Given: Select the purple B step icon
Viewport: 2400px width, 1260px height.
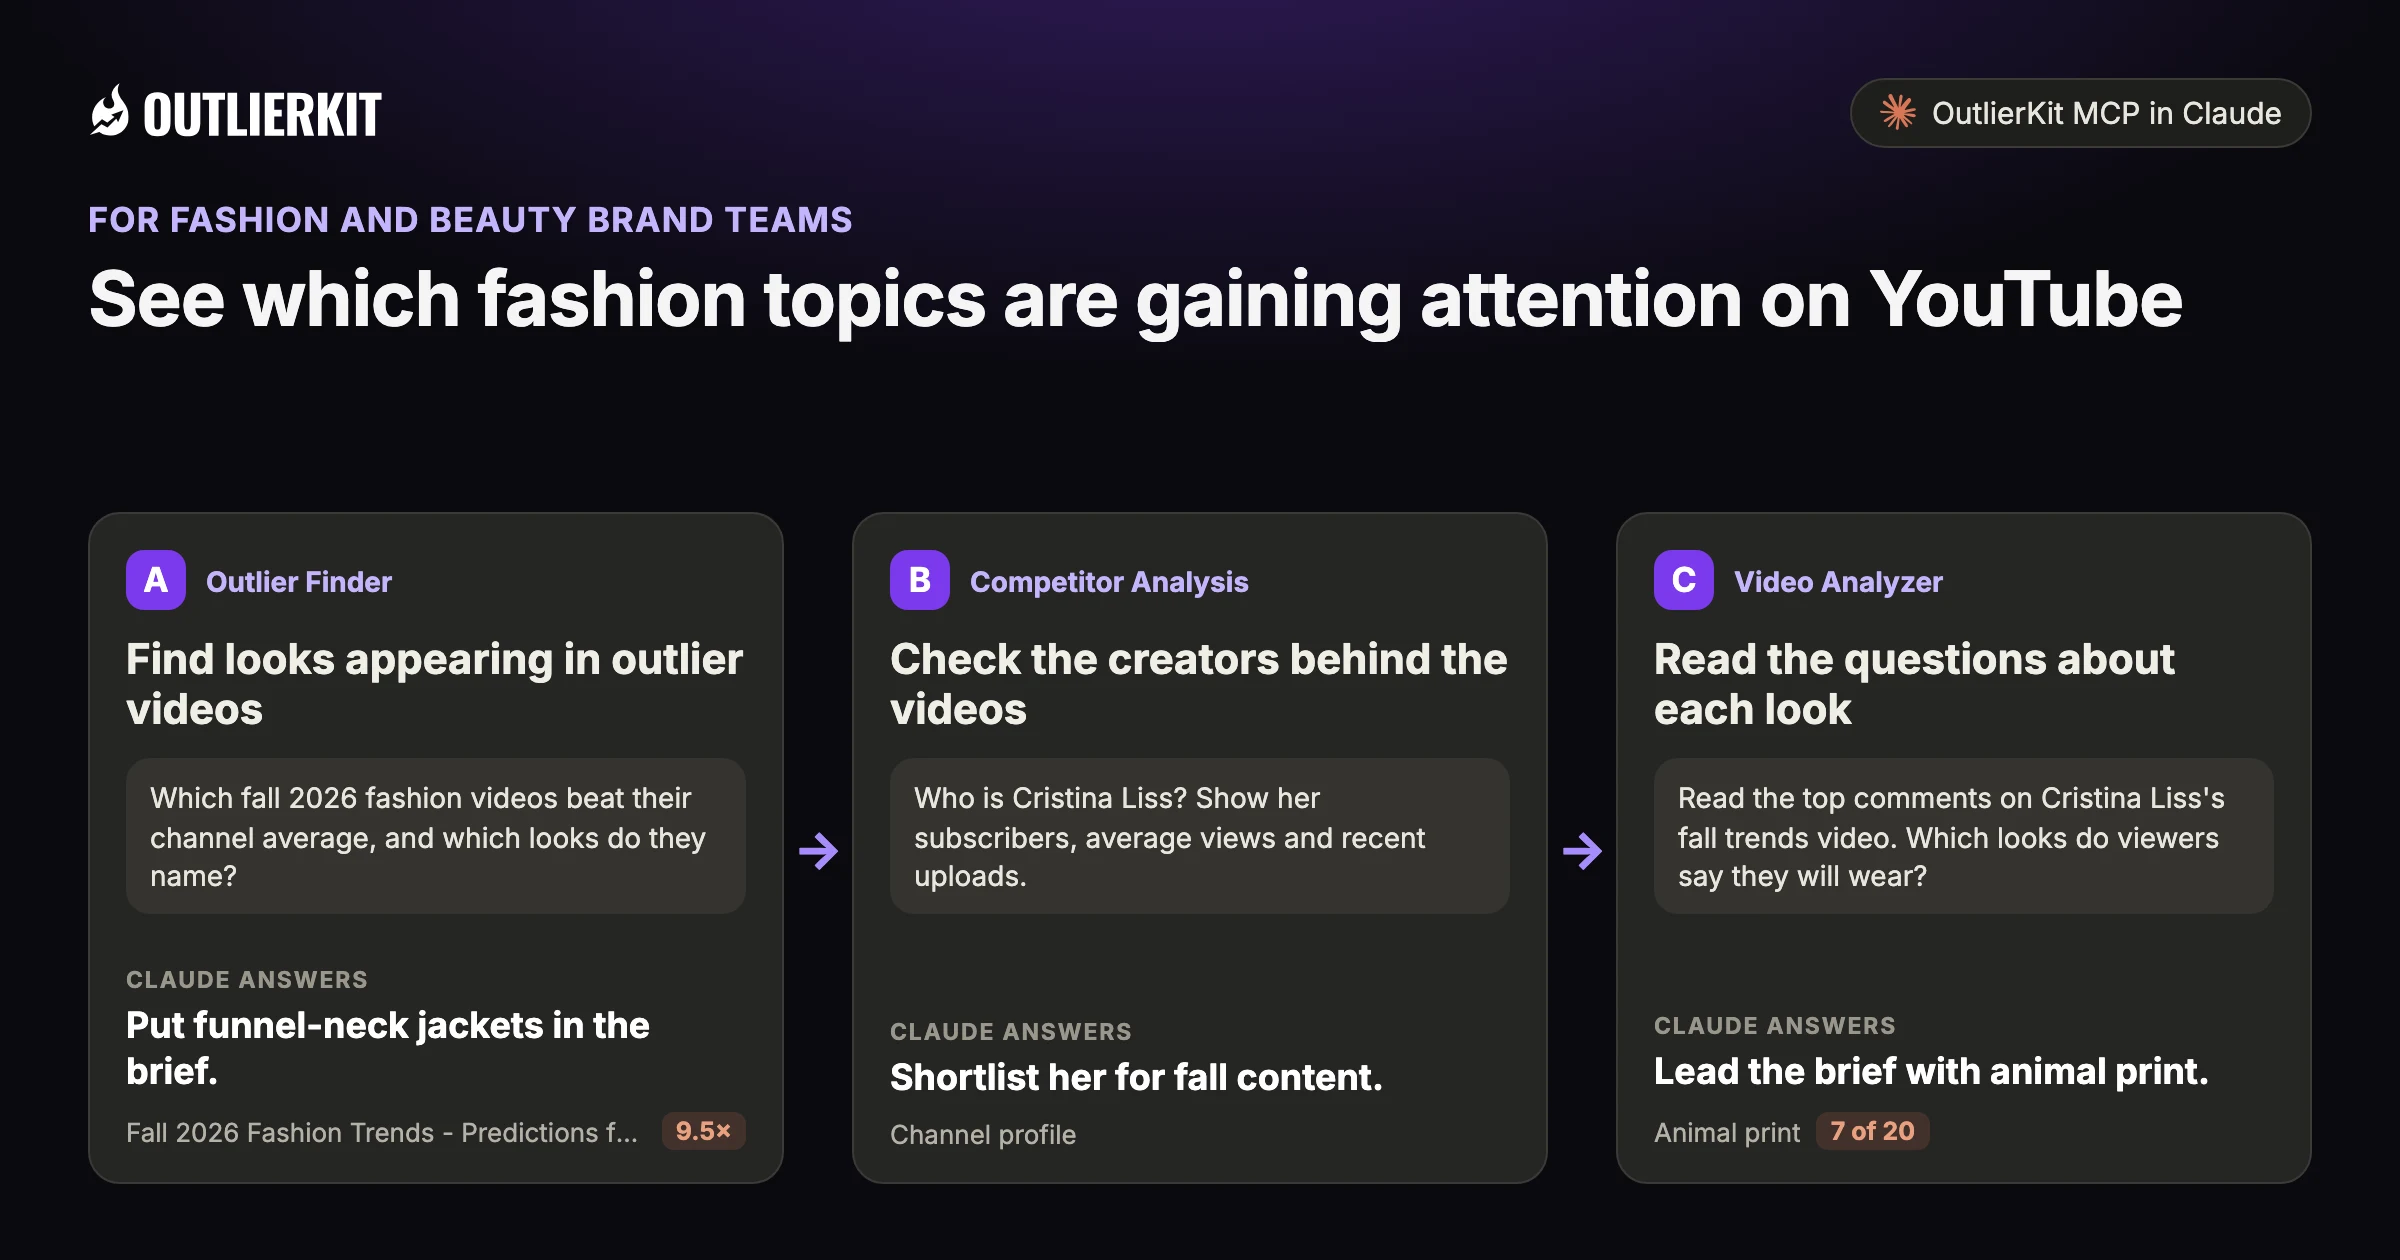Looking at the screenshot, I should pyautogui.click(x=920, y=580).
